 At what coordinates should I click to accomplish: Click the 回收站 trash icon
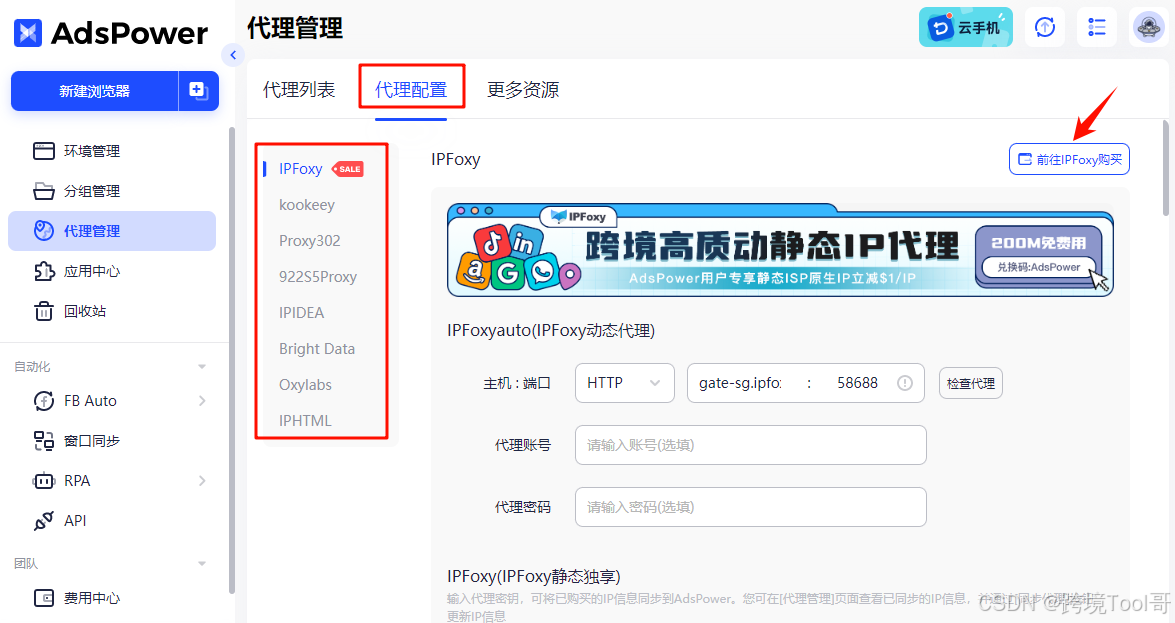pos(43,311)
